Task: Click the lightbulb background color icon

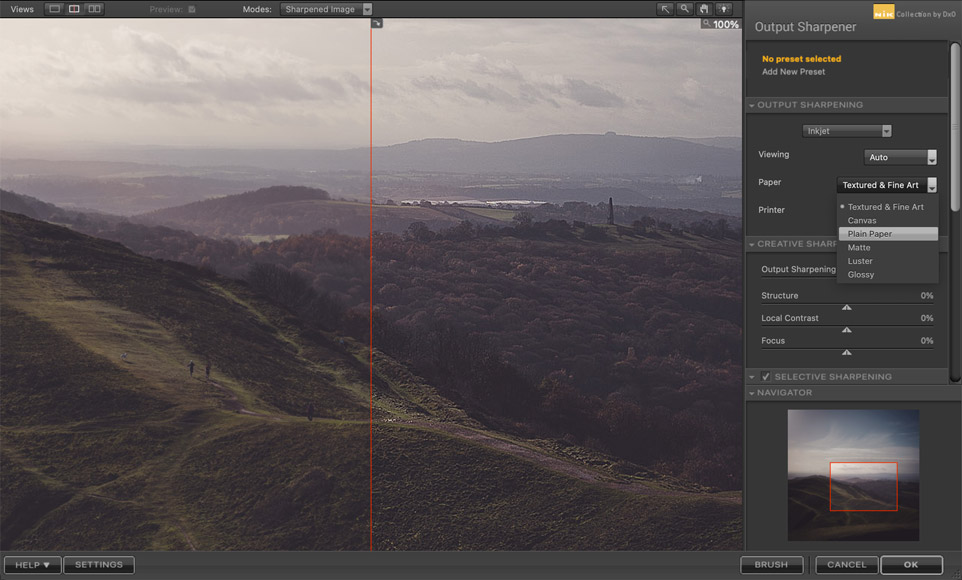Action: pos(723,9)
